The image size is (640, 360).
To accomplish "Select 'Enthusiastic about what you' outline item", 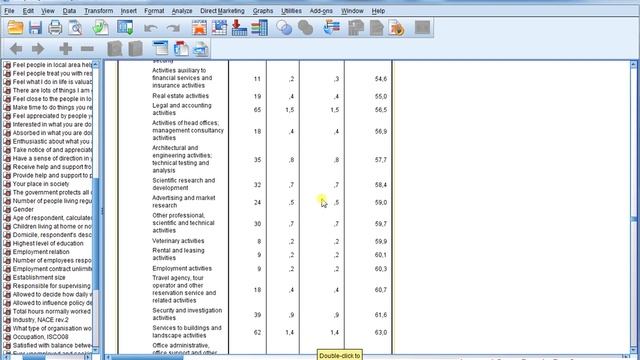I will click(52, 141).
